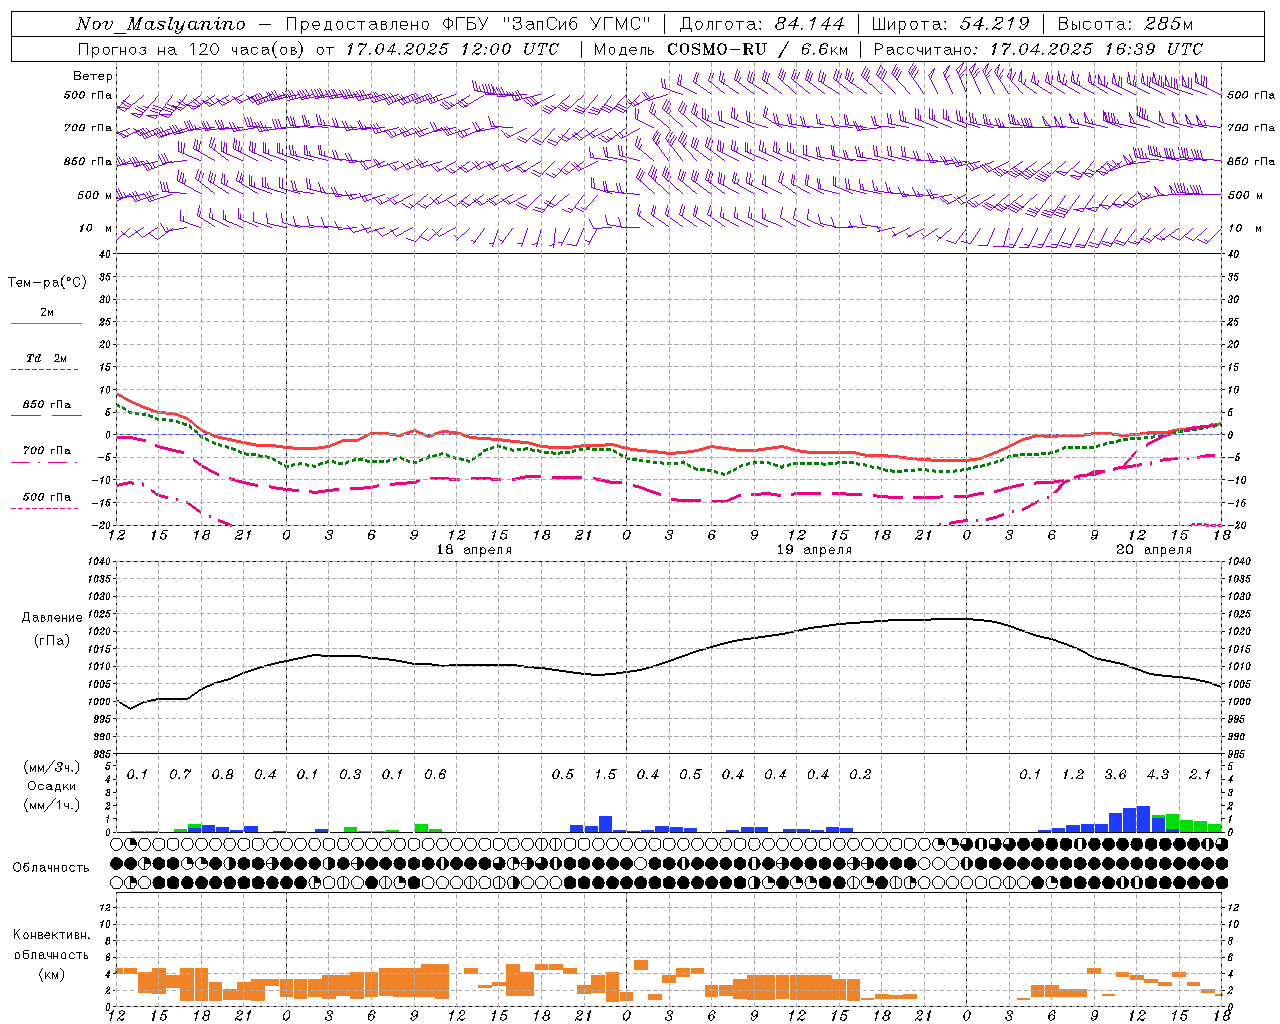Select the Тем-ра(°C) legend title
Viewport: 1280px width, 1024px height.
tap(47, 283)
